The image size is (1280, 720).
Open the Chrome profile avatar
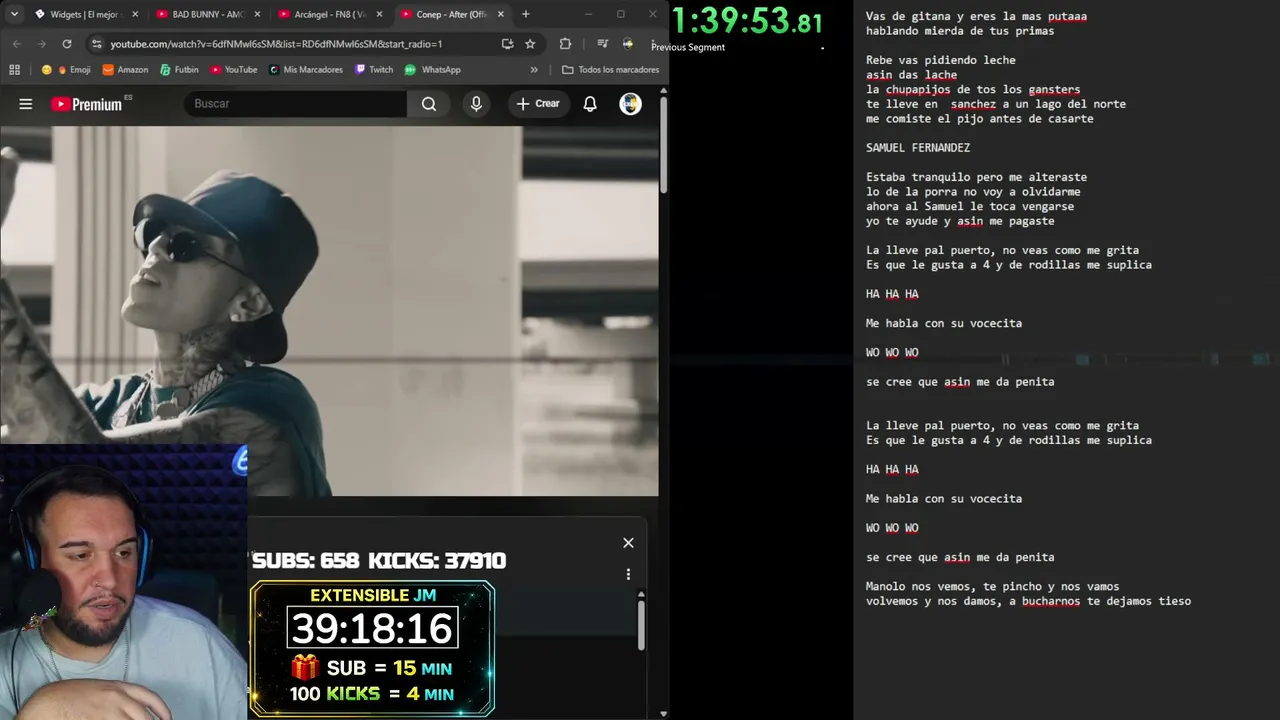[628, 44]
